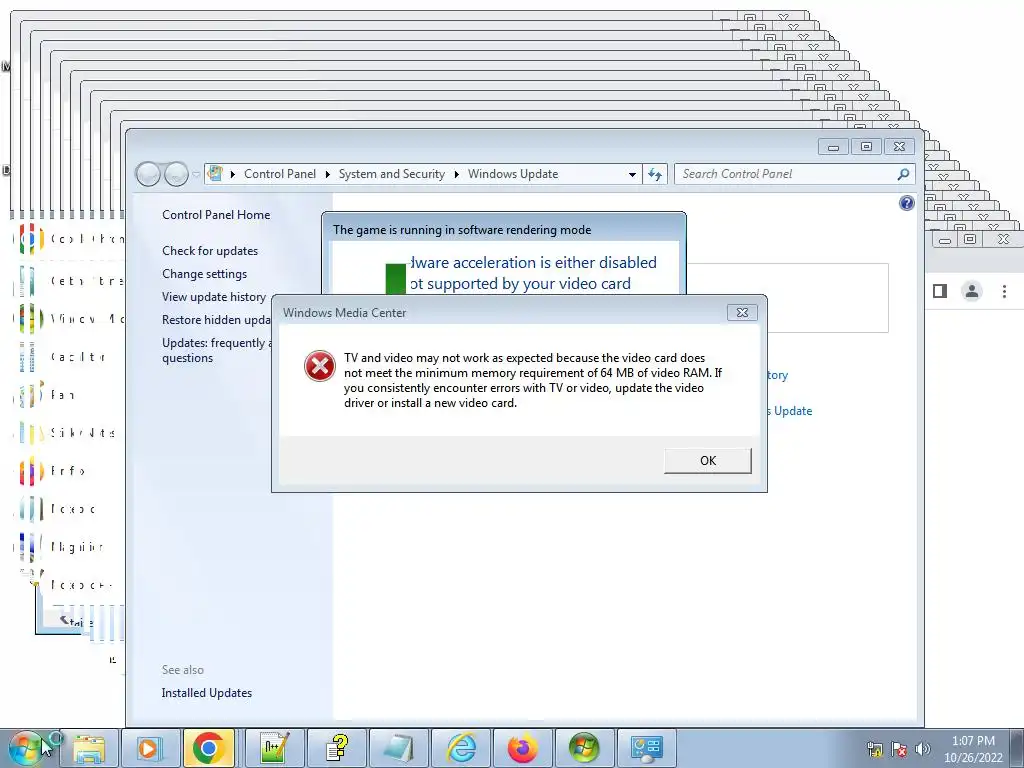This screenshot has width=1024, height=768.
Task: Go forward in the Windows Update window
Action: point(176,174)
